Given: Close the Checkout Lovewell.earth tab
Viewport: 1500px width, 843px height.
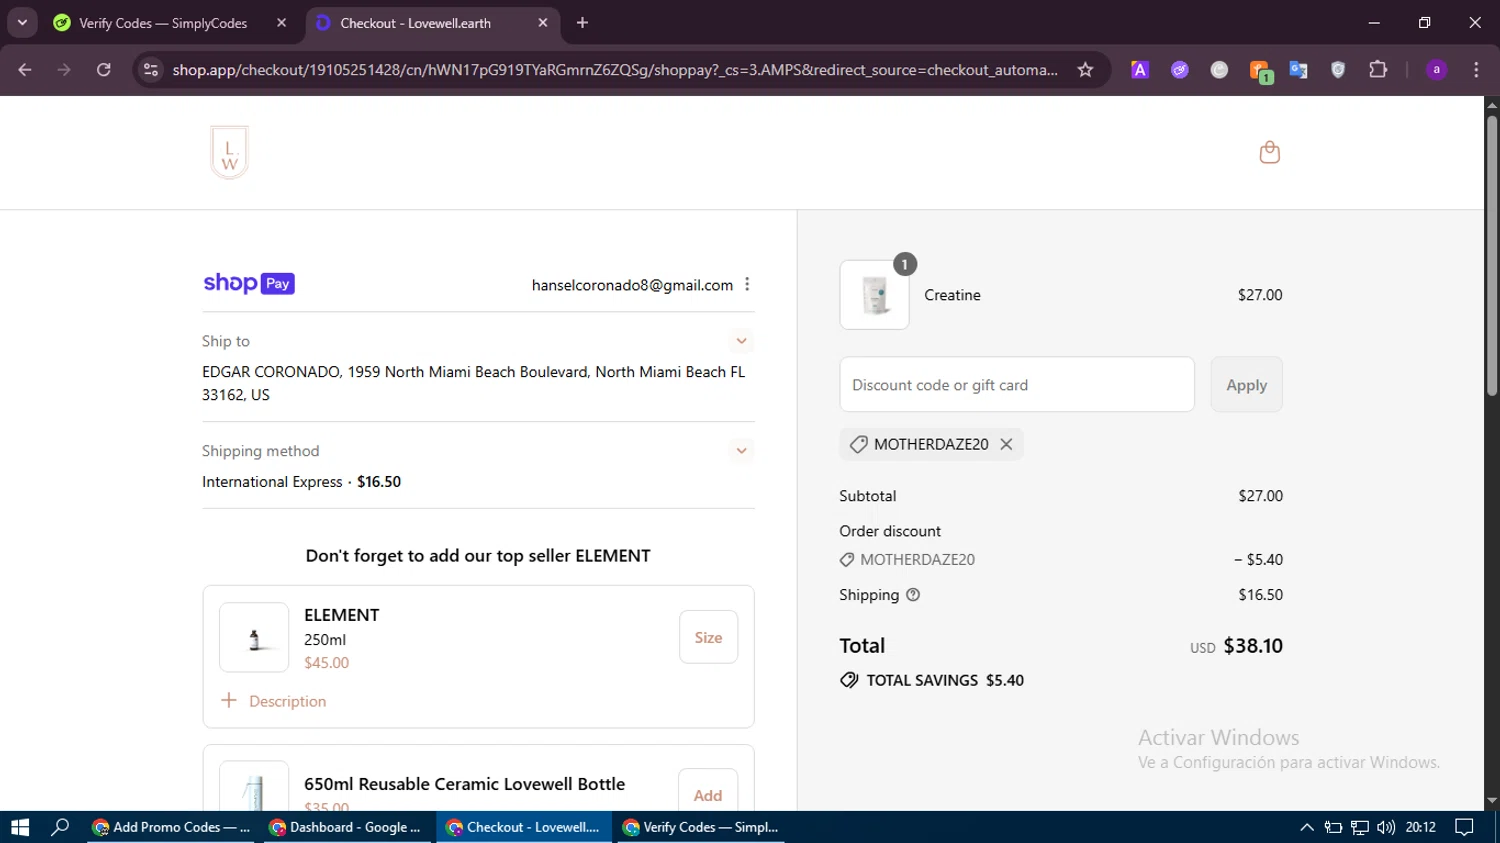Looking at the screenshot, I should (543, 23).
